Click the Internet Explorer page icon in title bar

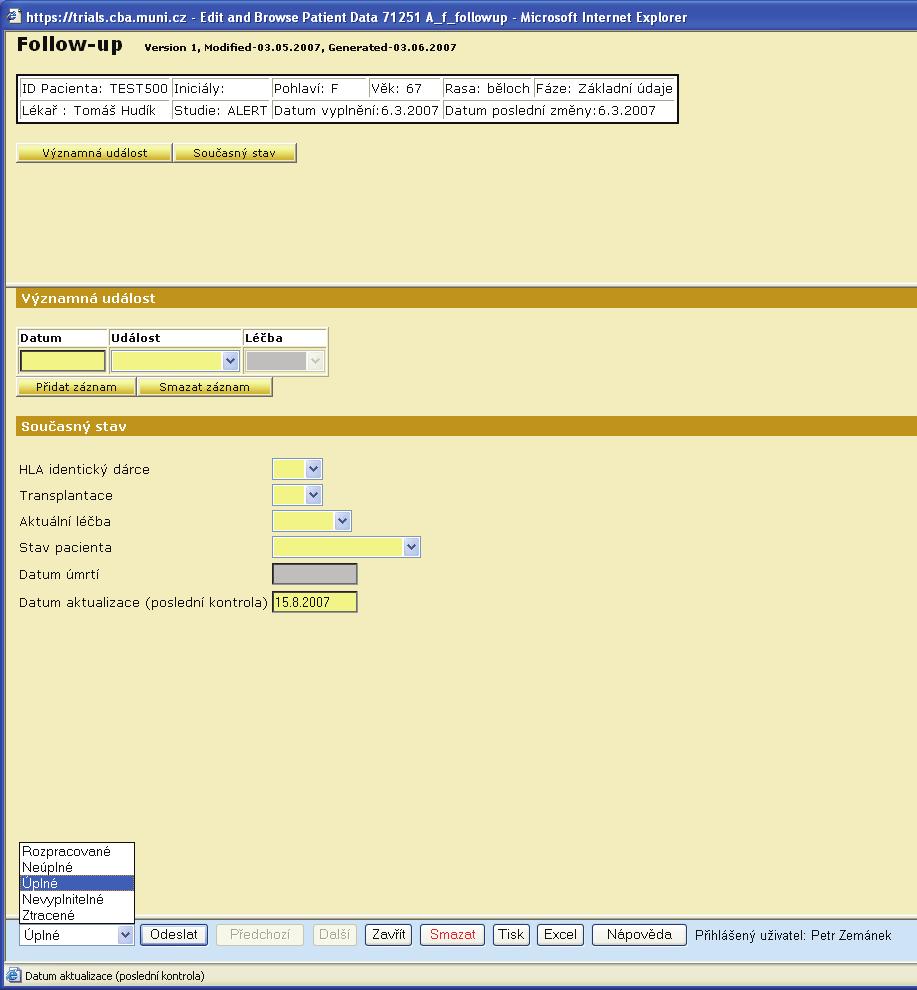point(14,16)
